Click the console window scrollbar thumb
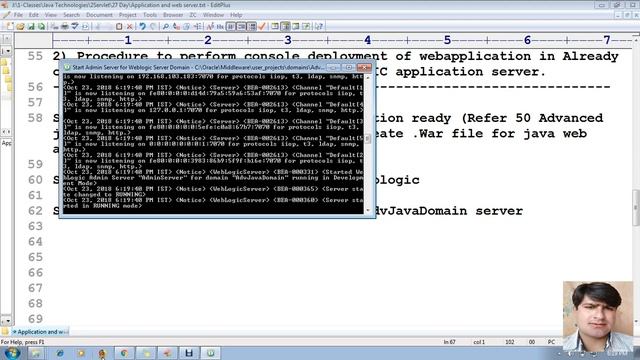640x360 pixels. pyautogui.click(x=368, y=138)
